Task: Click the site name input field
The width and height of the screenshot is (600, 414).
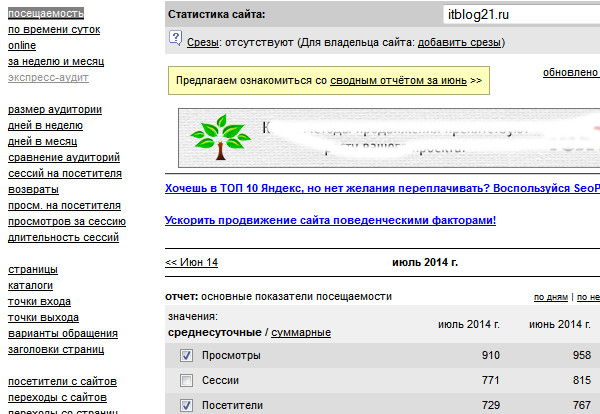Action: pyautogui.click(x=522, y=15)
